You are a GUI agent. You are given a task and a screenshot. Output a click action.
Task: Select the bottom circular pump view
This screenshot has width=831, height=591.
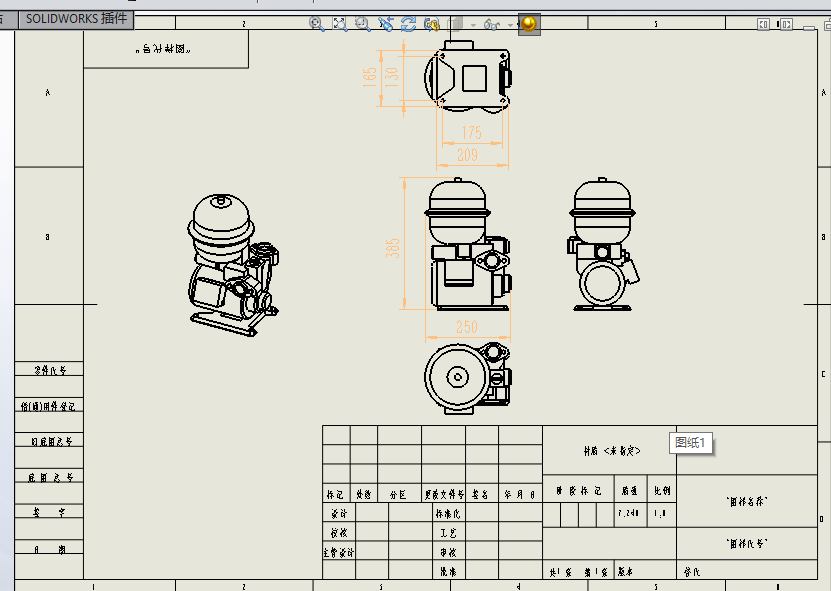[x=467, y=377]
